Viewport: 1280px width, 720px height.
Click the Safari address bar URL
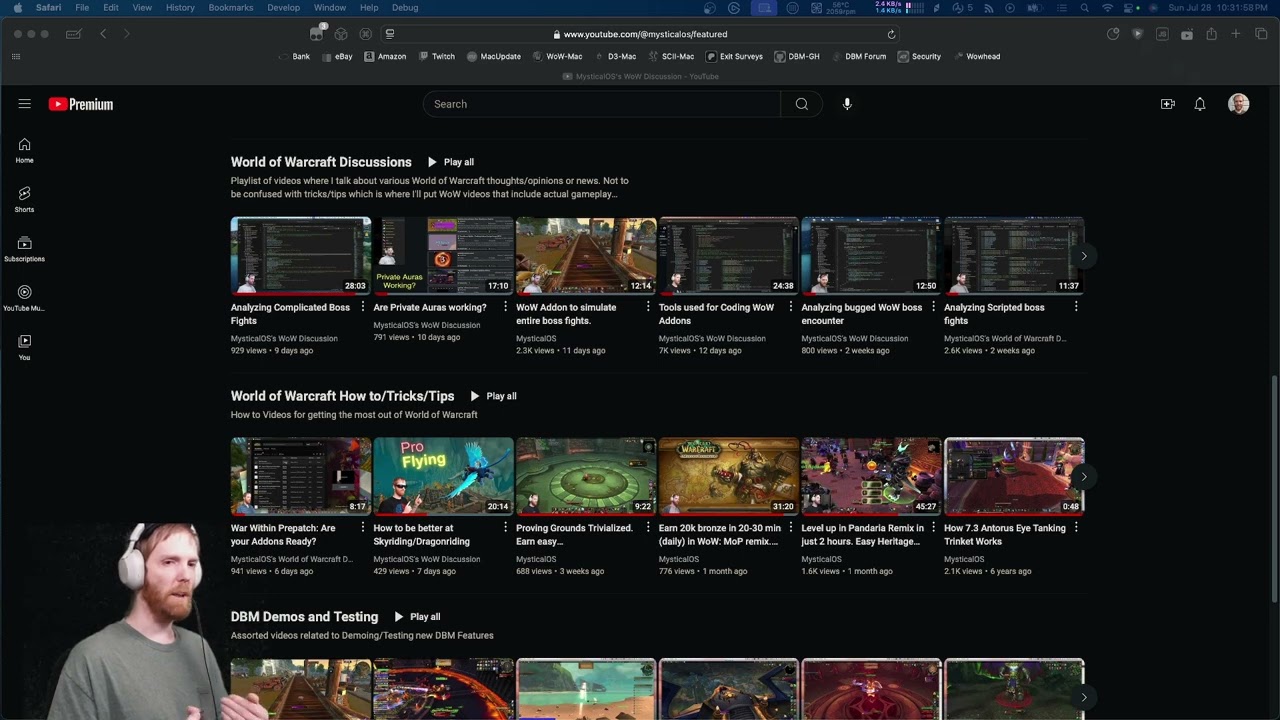click(645, 34)
